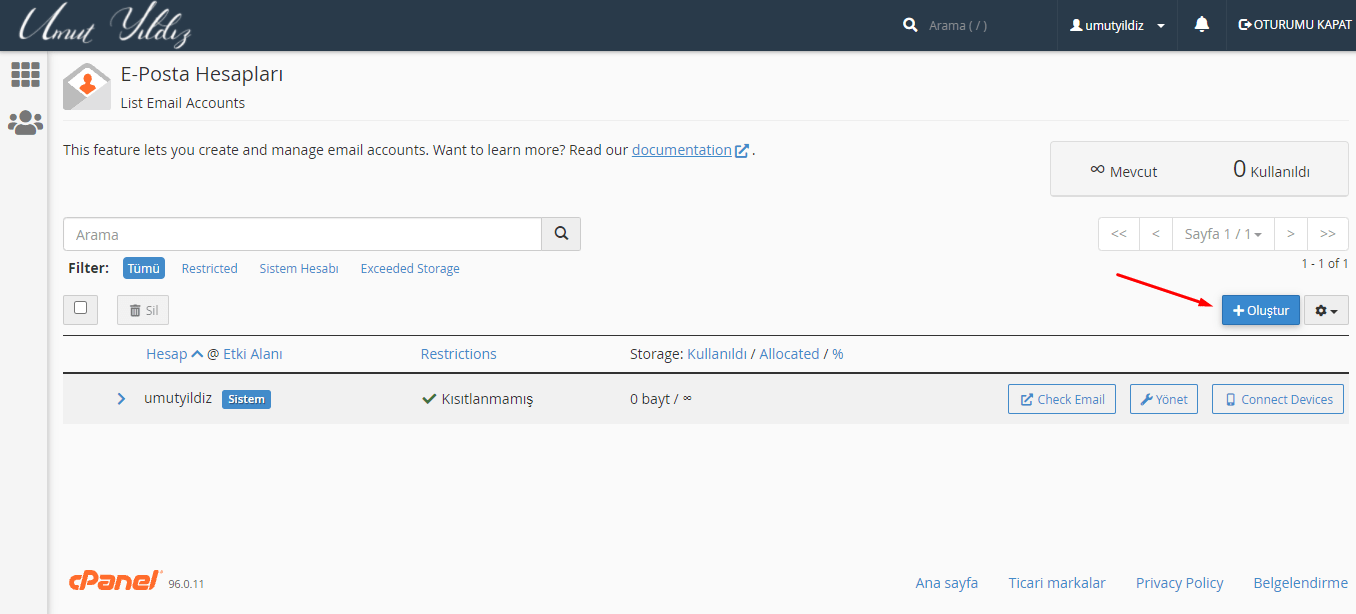1356x614 pixels.
Task: Click the Kısıtlanmamış status text
Action: [487, 399]
